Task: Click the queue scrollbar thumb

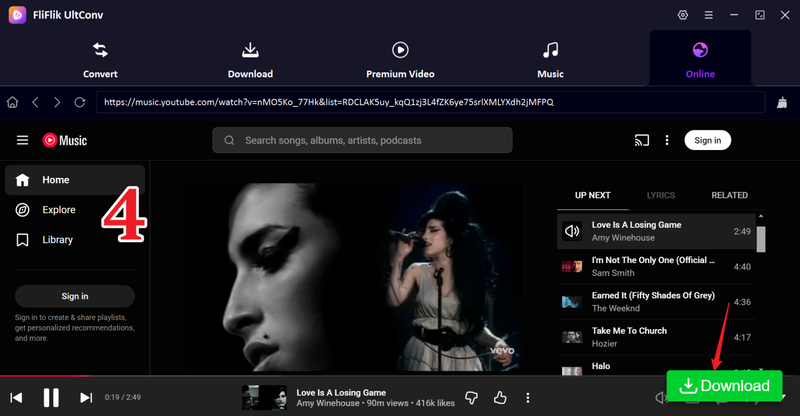Action: pos(761,239)
